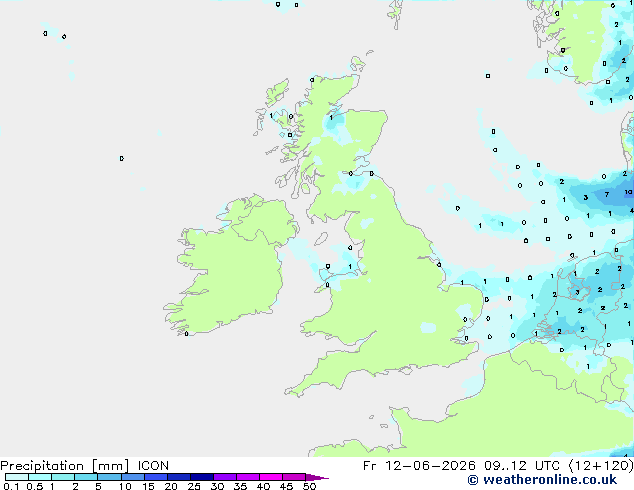Image resolution: width=634 pixels, height=490 pixels.
Task: Click the Shetland Islands outline at the top
Action: pos(396,14)
